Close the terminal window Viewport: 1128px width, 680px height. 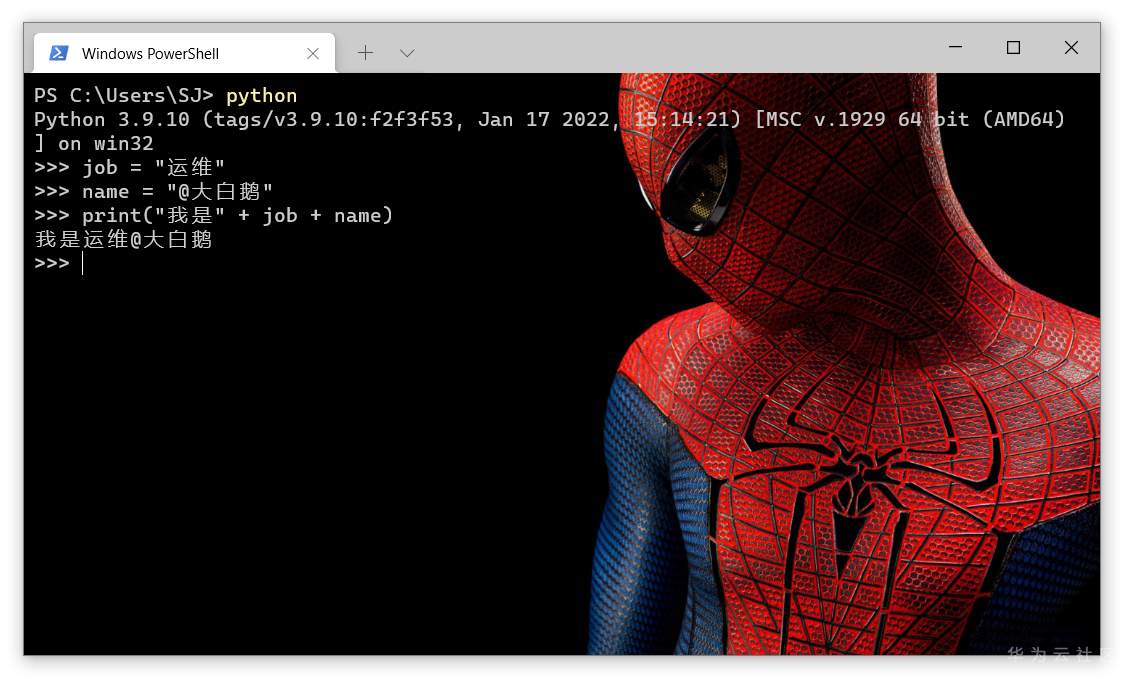tap(1071, 47)
